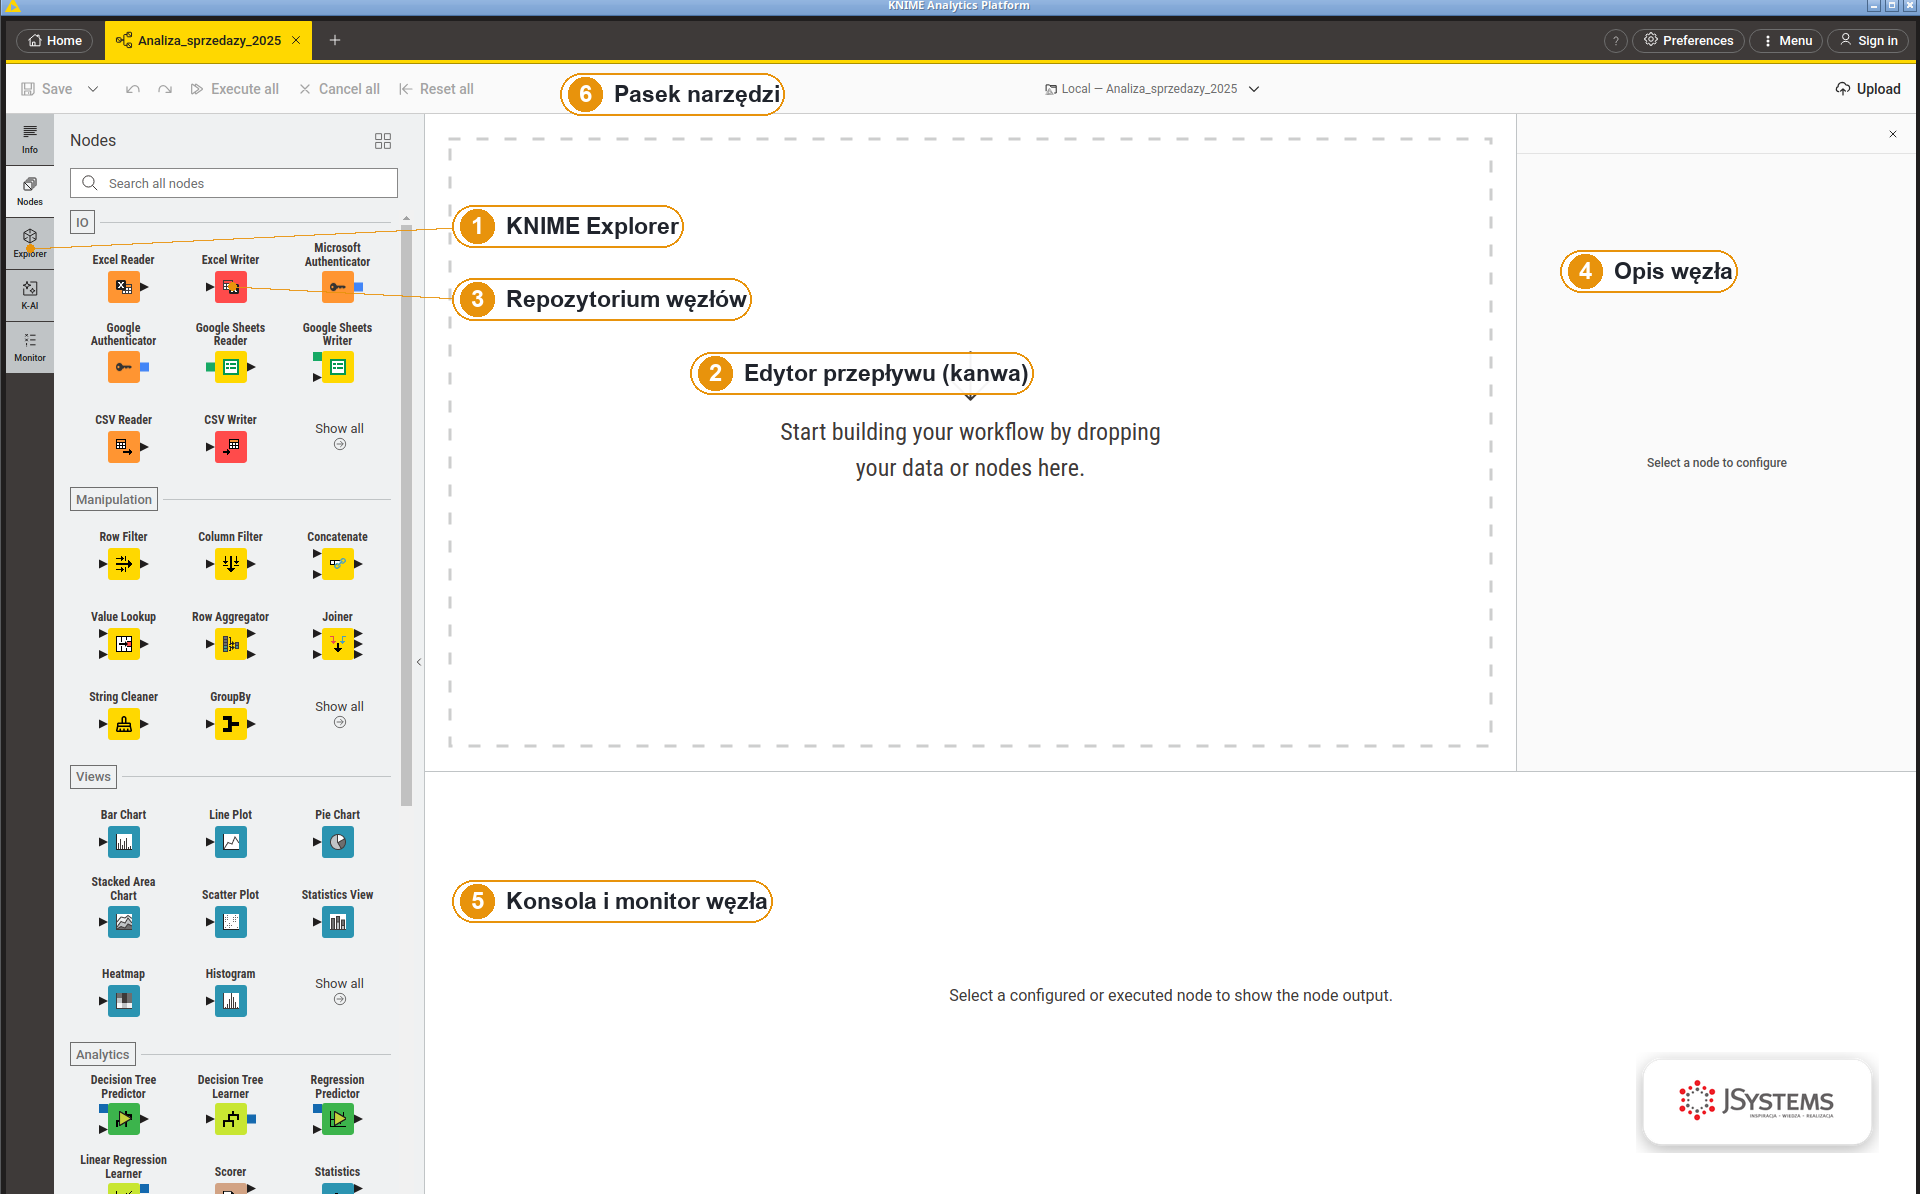
Task: Open the Menu button
Action: click(x=1787, y=41)
